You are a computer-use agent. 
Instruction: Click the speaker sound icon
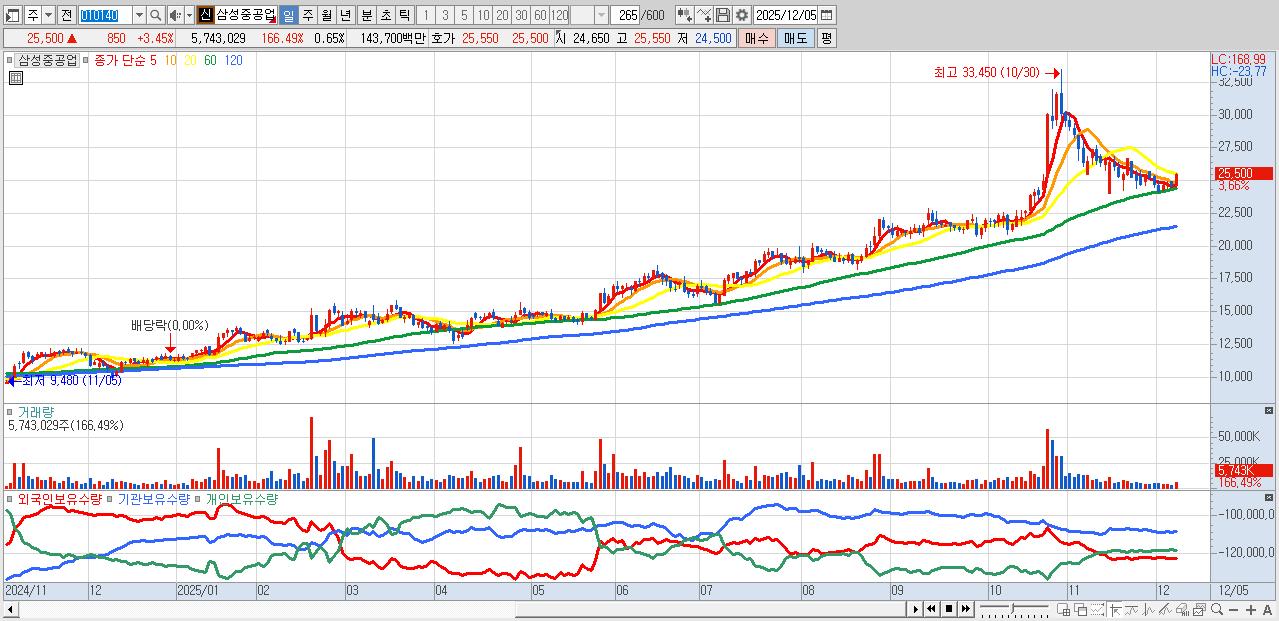click(x=175, y=15)
